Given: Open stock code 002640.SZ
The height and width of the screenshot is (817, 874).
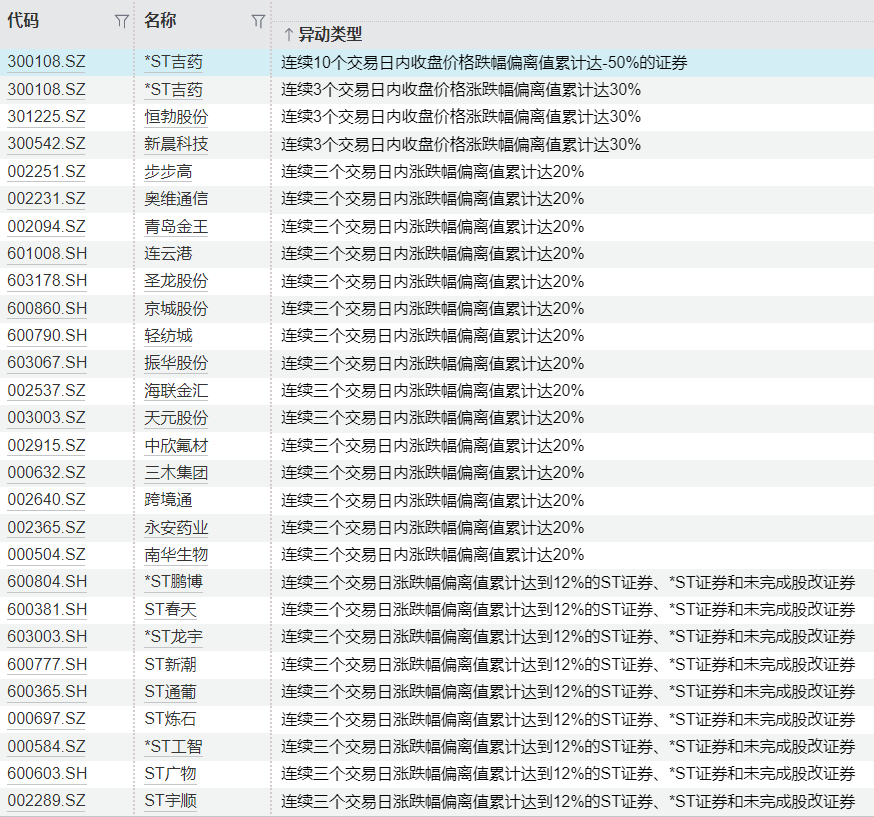Looking at the screenshot, I should click(46, 499).
